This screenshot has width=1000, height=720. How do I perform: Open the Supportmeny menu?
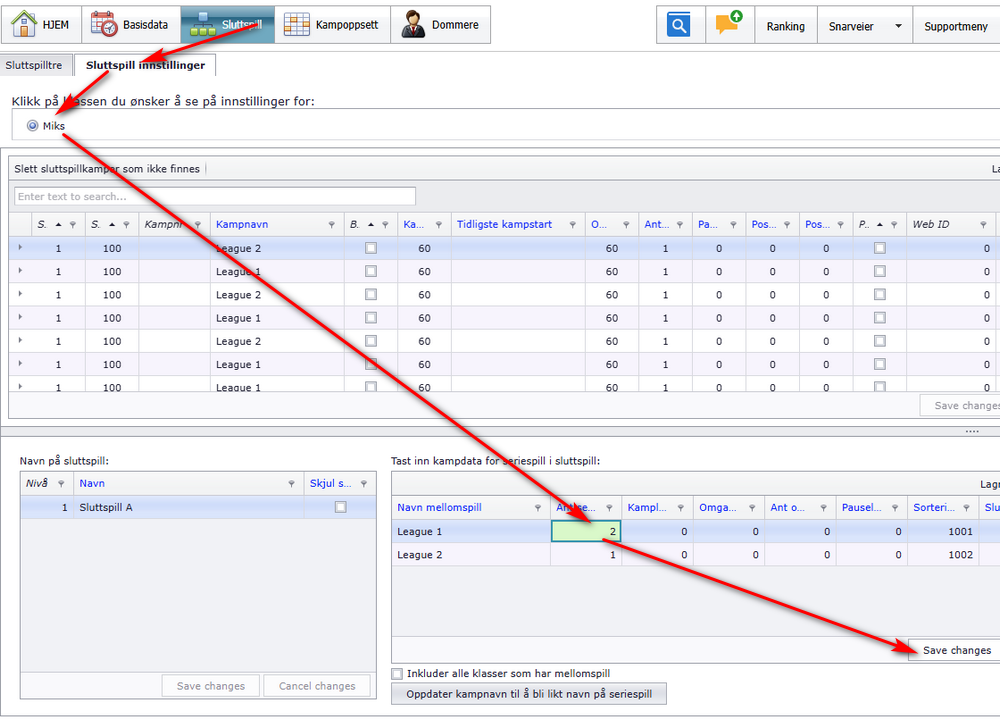point(956,26)
